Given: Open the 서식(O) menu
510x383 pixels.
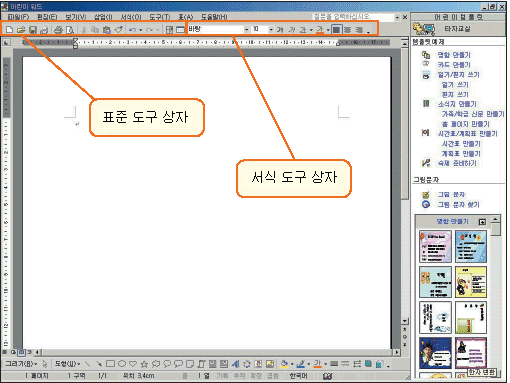Looking at the screenshot, I should (131, 17).
